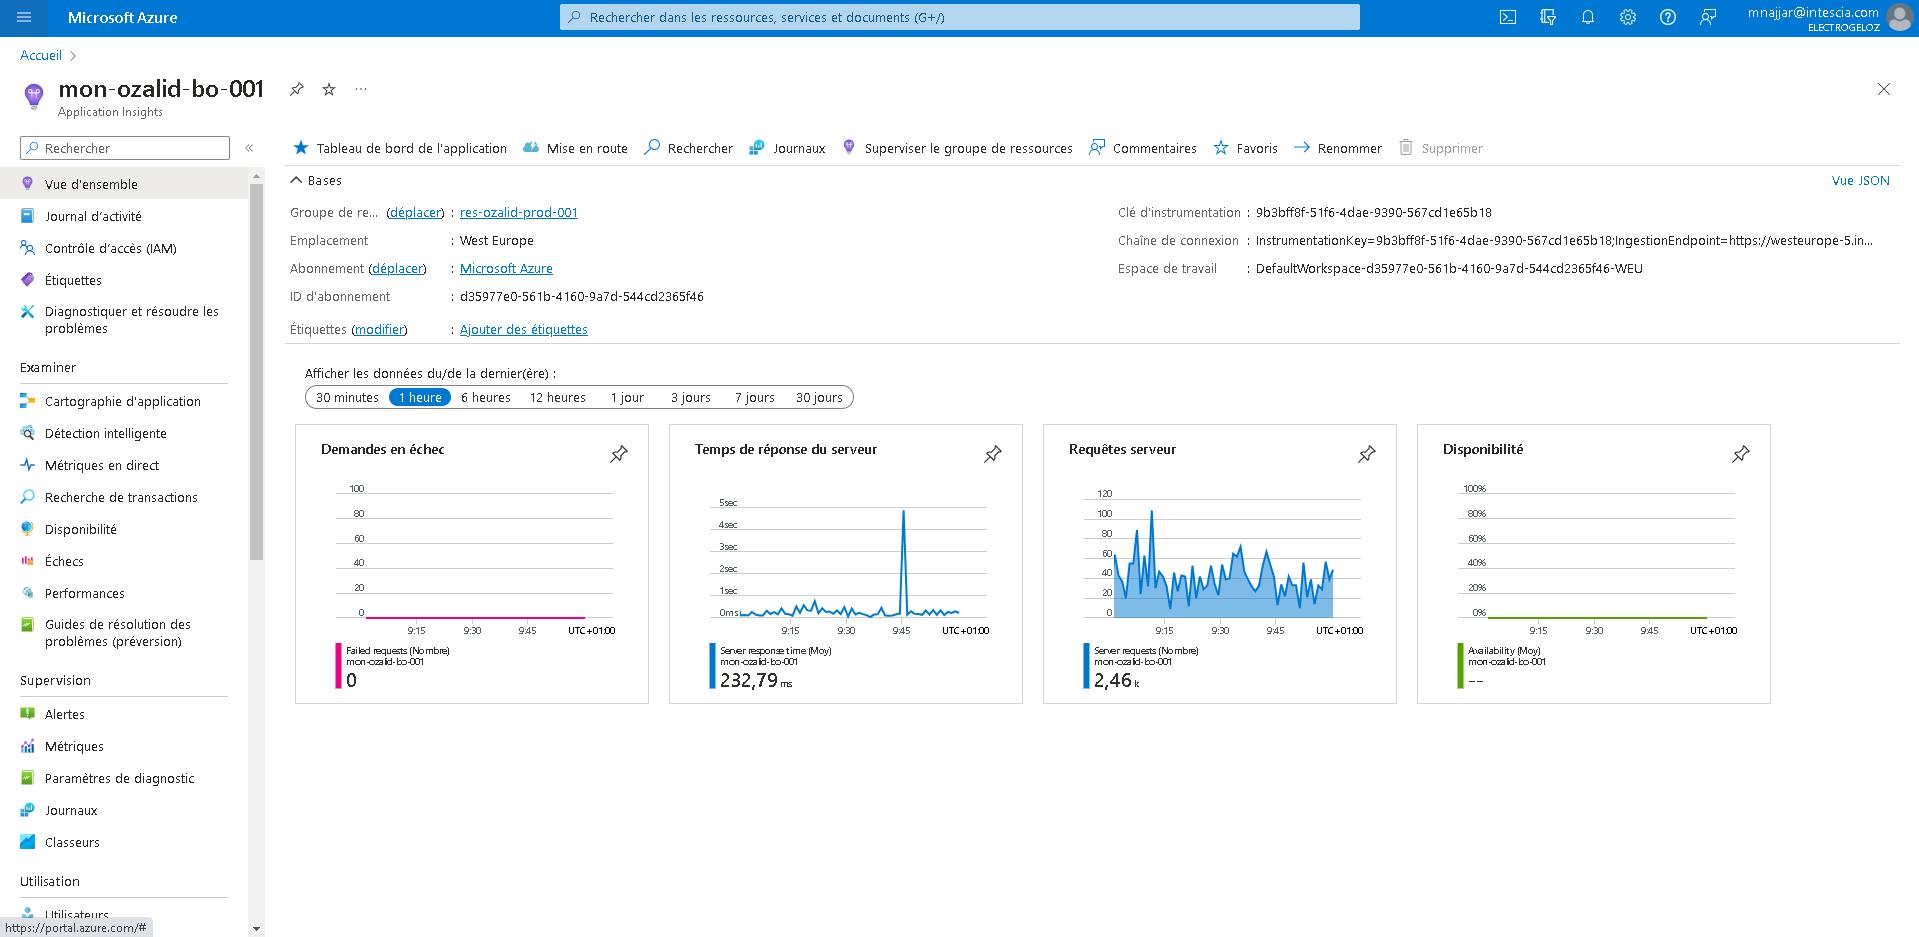Viewport: 1919px width, 937px height.
Task: Click the notifications bell icon
Action: pos(1587,17)
